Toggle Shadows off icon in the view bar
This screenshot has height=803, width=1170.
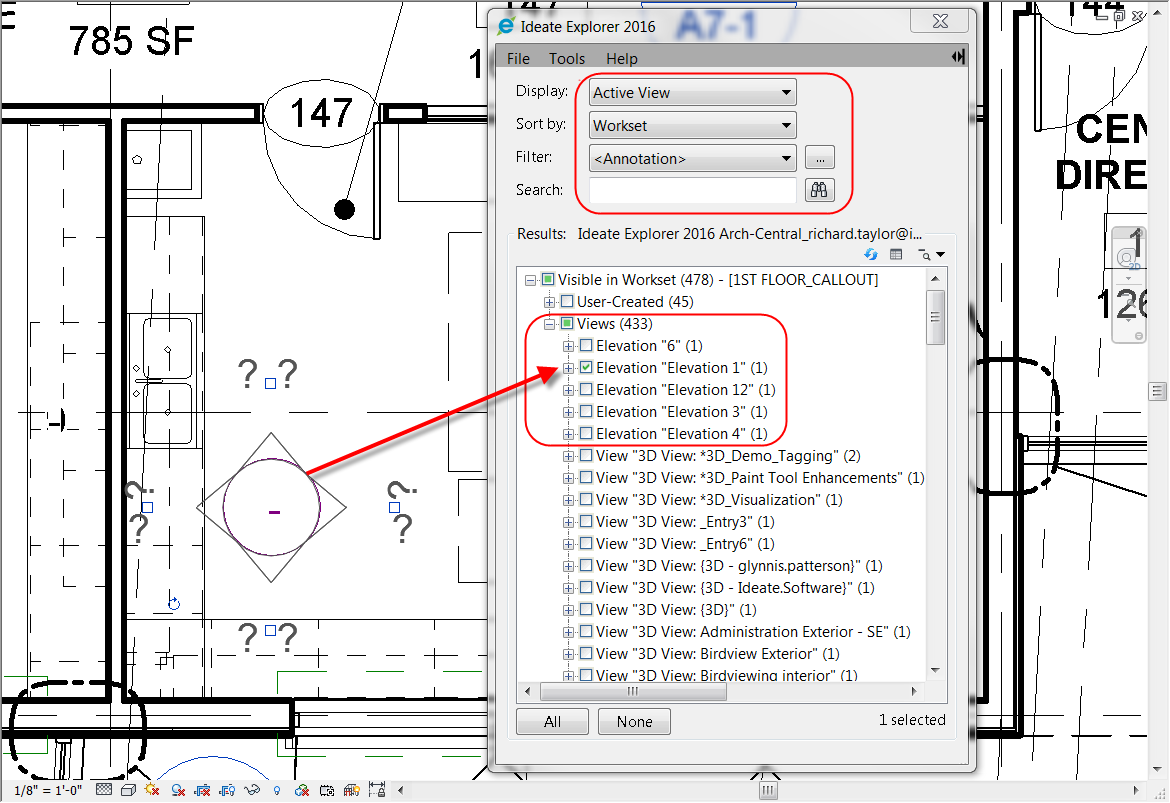pyautogui.click(x=178, y=790)
